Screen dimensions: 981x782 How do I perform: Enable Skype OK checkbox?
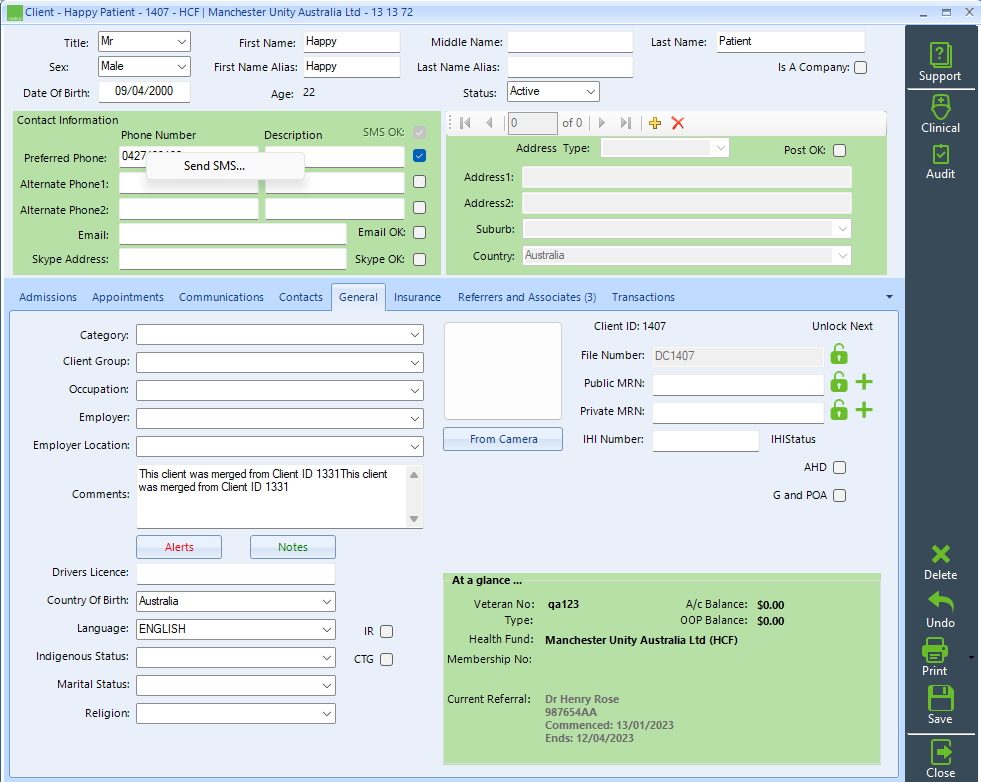[x=420, y=259]
